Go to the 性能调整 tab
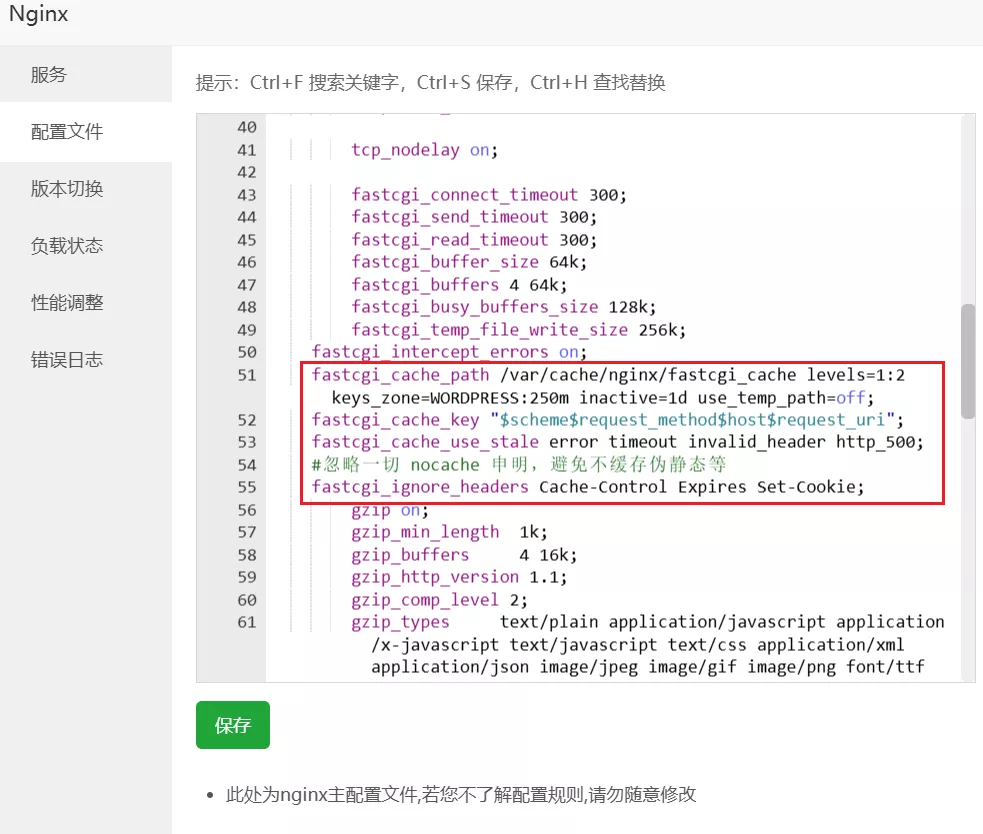 point(67,303)
